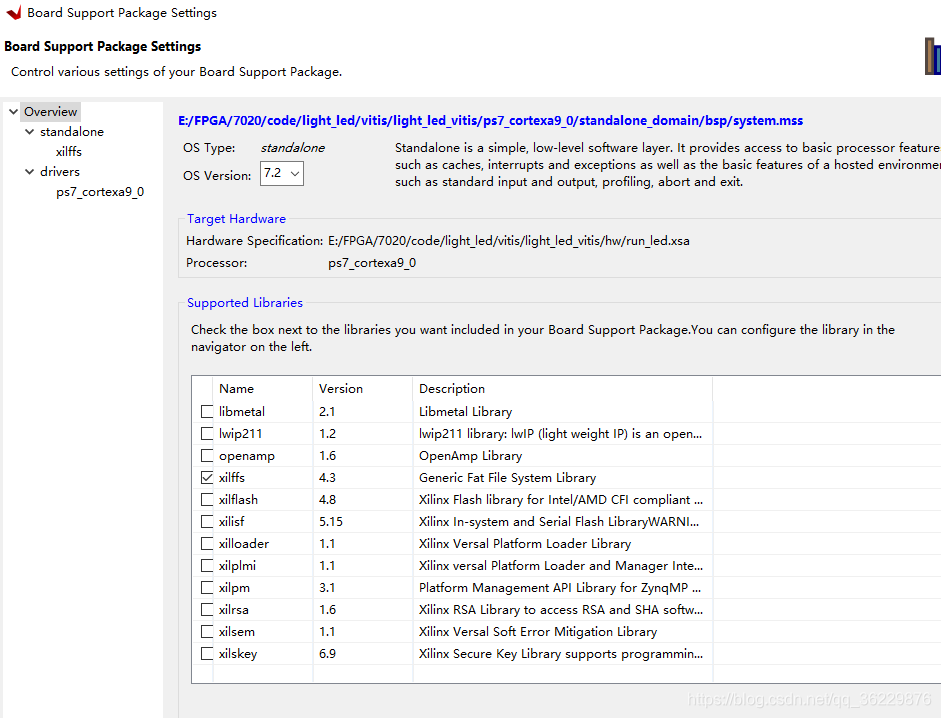This screenshot has width=941, height=718.
Task: Select drivers in the navigator tree
Action: pyautogui.click(x=60, y=172)
